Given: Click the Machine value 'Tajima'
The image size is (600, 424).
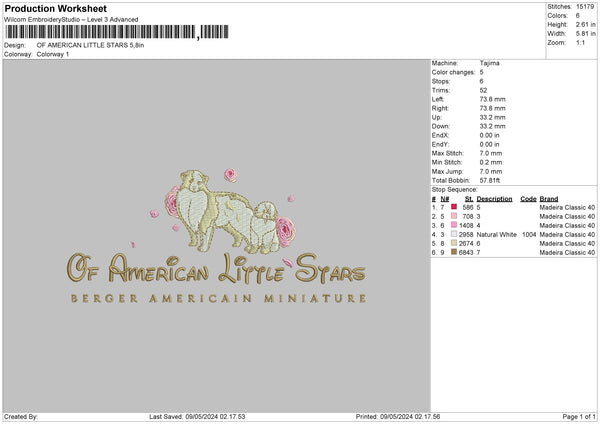Looking at the screenshot, I should 489,63.
